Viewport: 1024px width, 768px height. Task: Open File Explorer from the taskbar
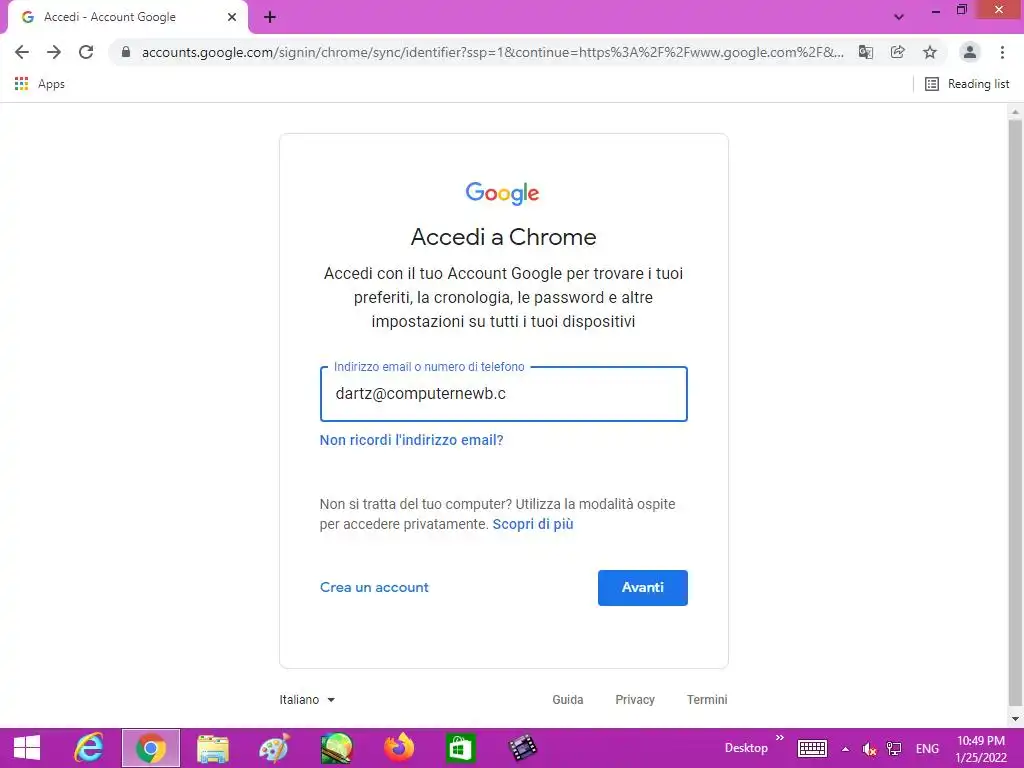pos(213,748)
